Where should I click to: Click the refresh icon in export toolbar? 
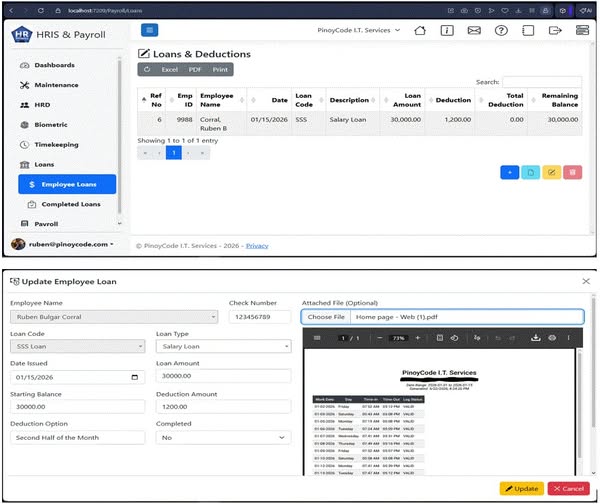coord(147,69)
